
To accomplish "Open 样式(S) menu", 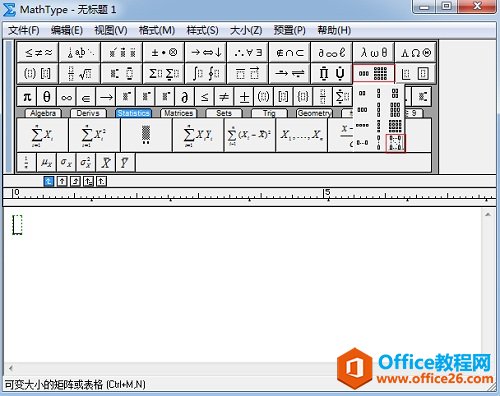I will click(202, 30).
